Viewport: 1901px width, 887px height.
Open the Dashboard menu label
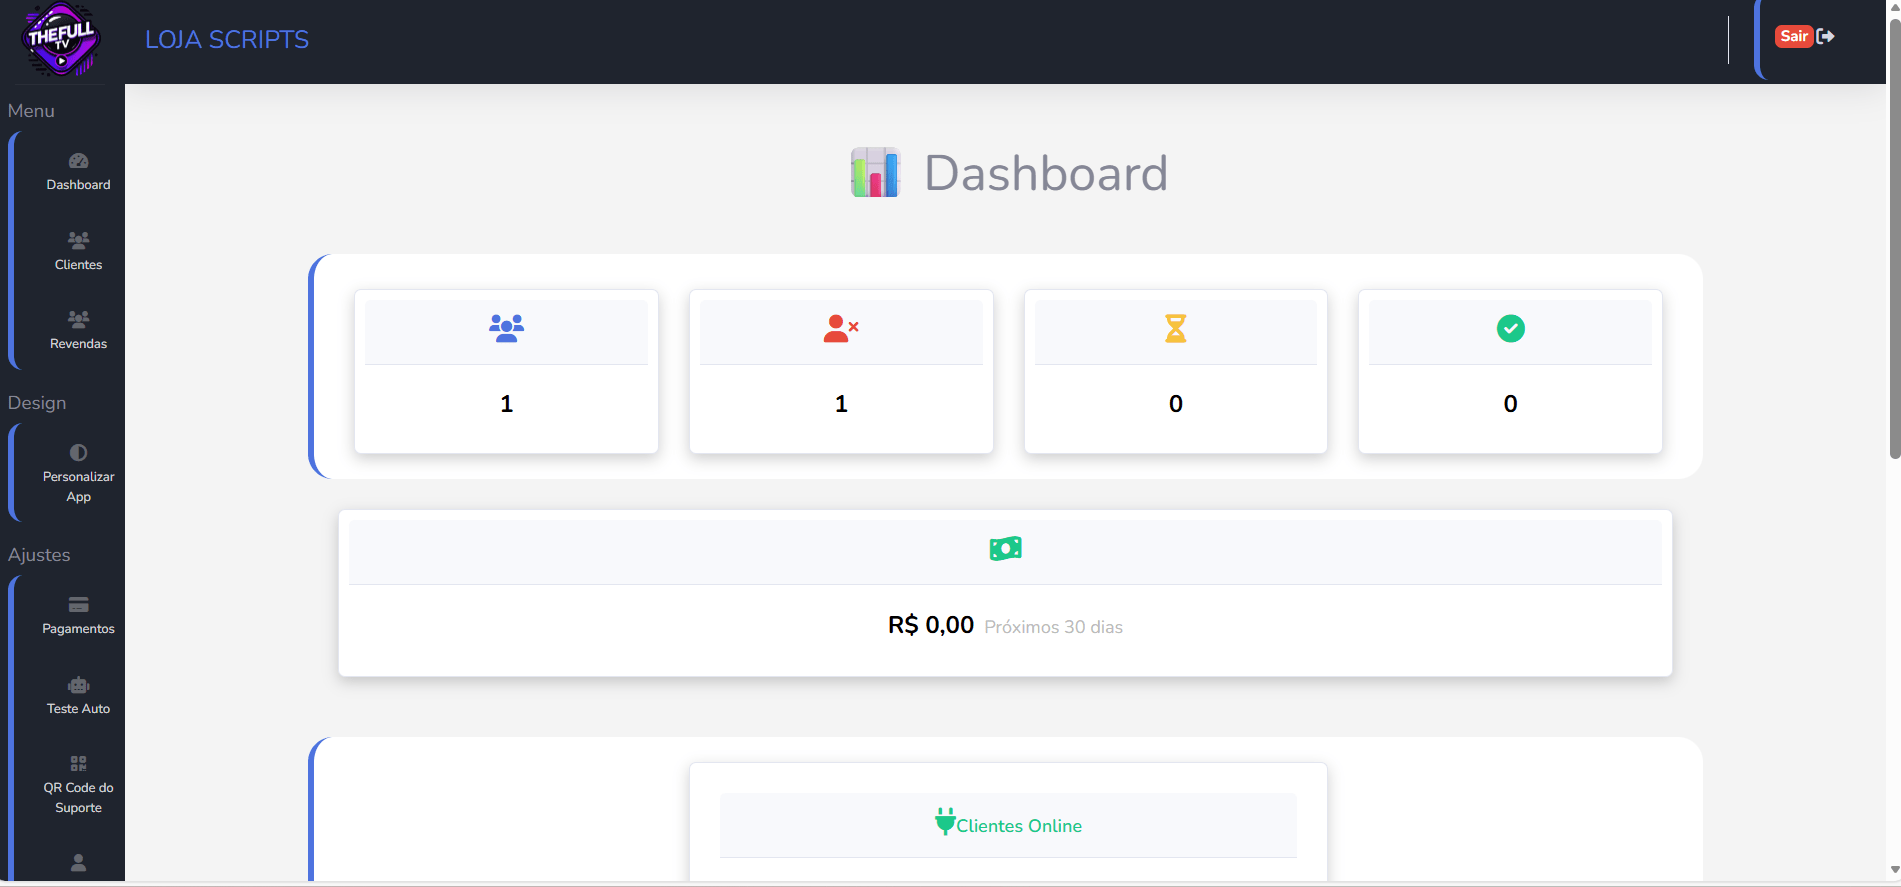79,185
